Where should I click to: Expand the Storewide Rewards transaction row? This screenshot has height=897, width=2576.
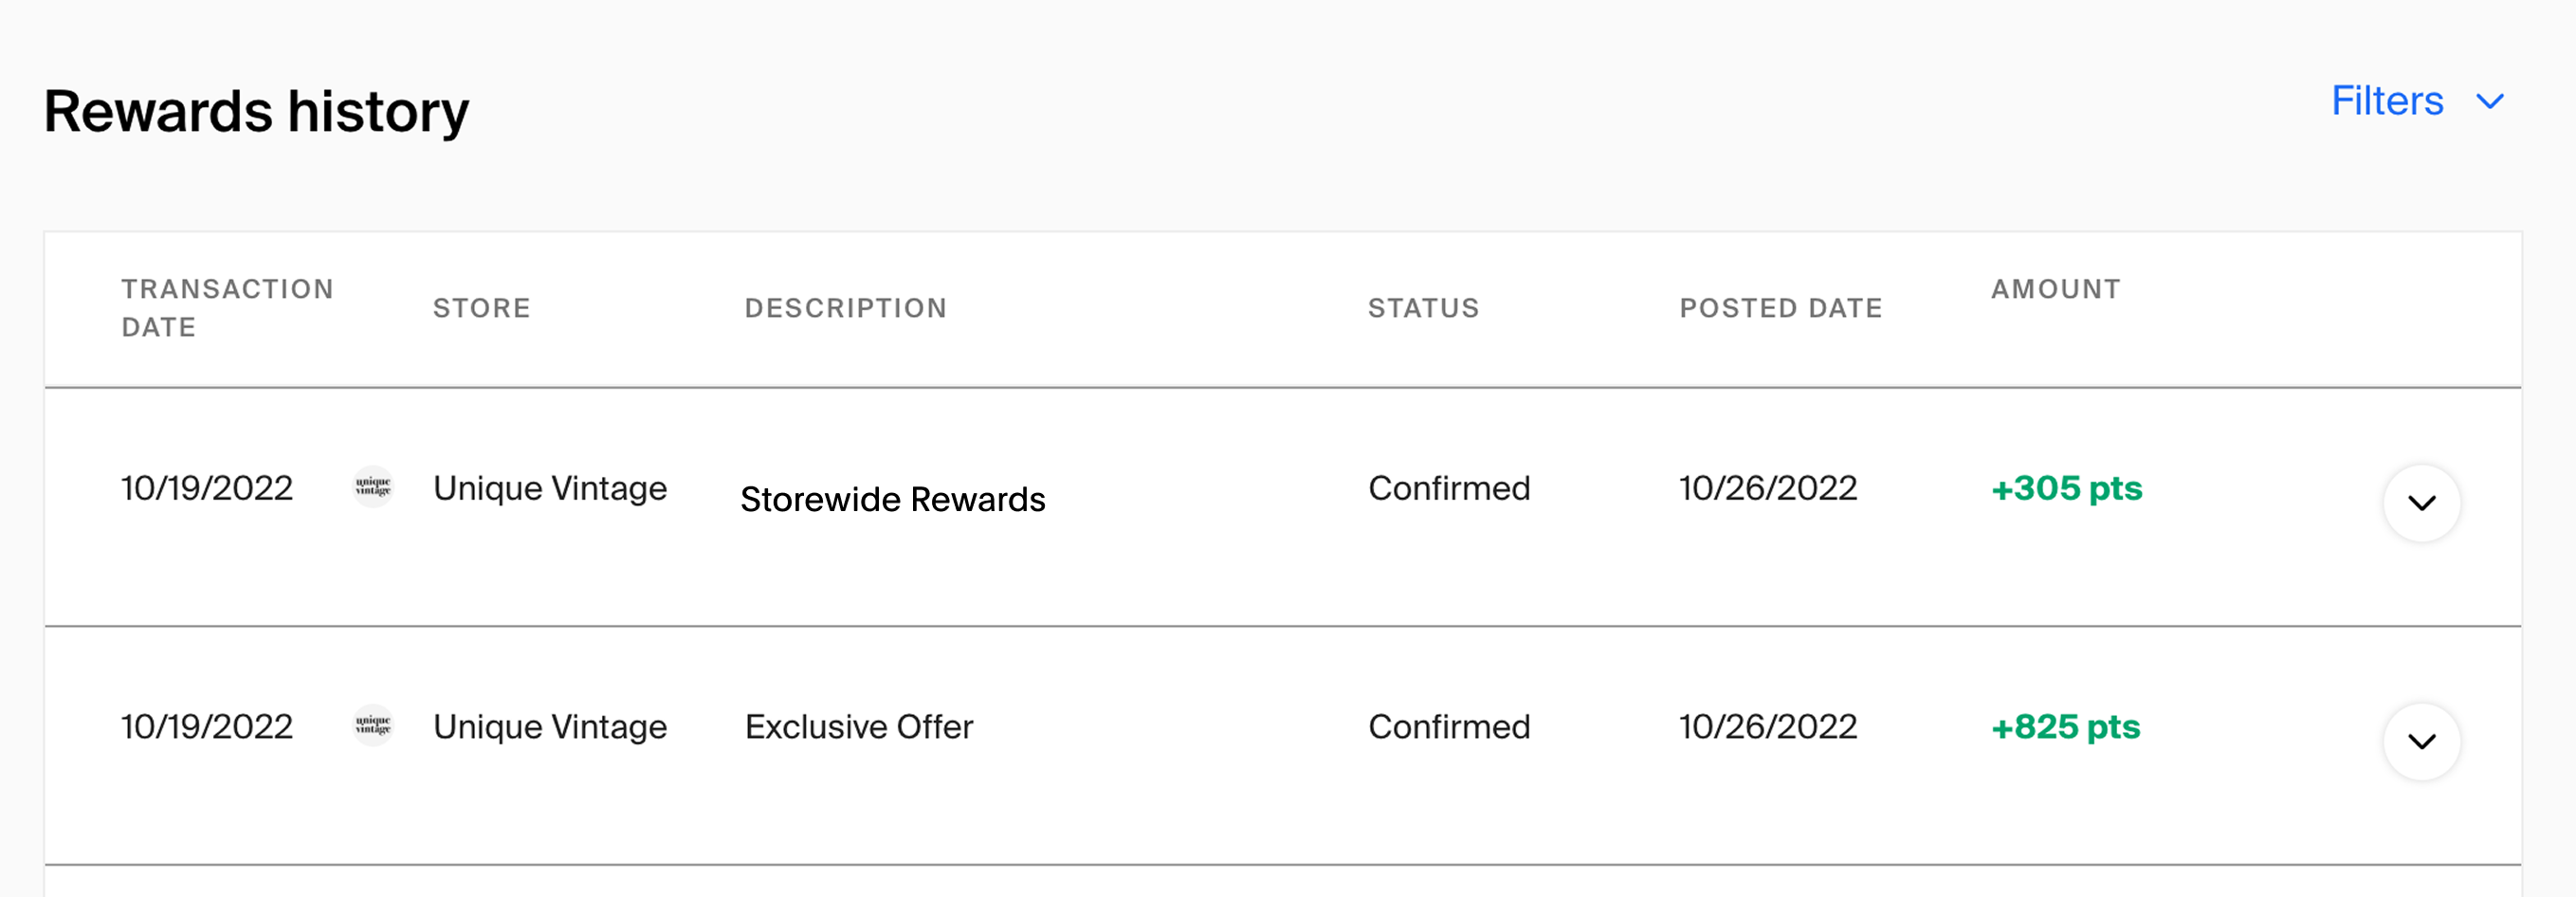tap(2420, 503)
